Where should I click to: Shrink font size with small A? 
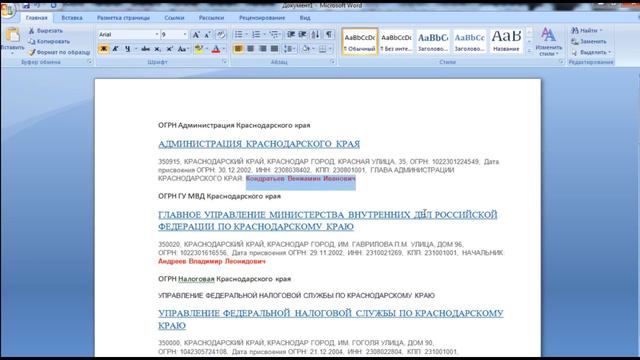click(208, 35)
